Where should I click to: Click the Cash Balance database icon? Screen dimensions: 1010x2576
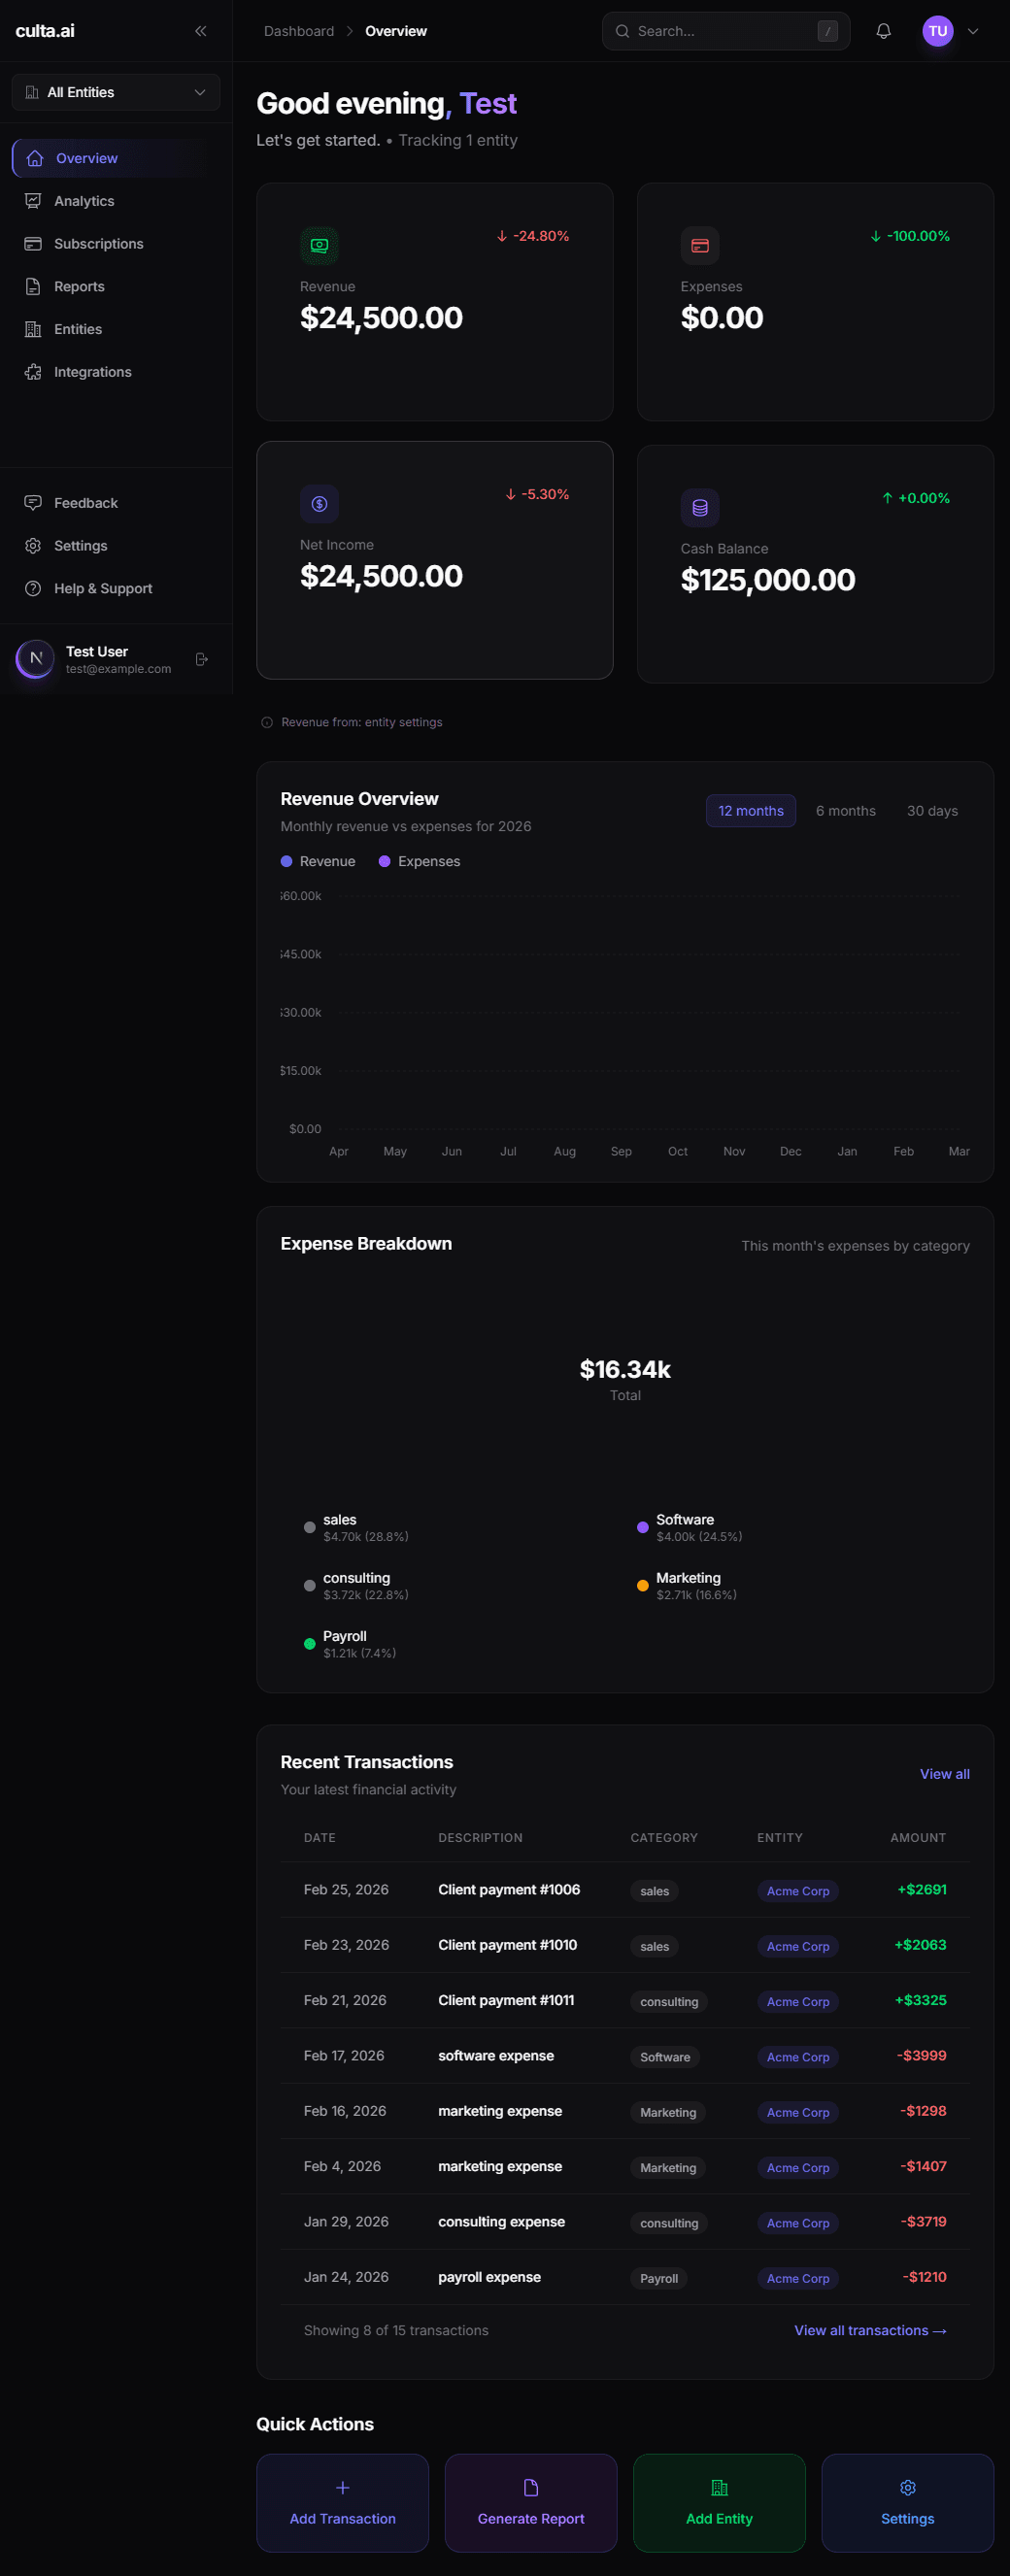click(700, 507)
